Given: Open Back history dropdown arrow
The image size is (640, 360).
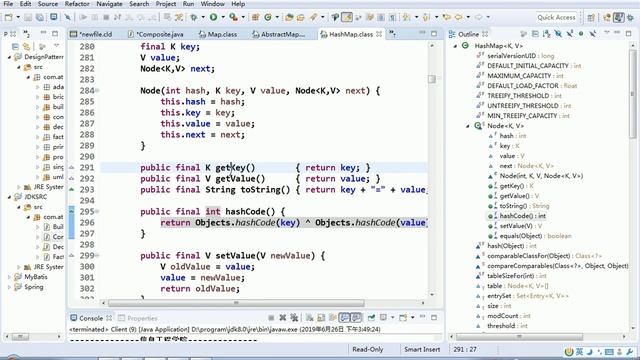Looking at the screenshot, I should click(x=468, y=17).
